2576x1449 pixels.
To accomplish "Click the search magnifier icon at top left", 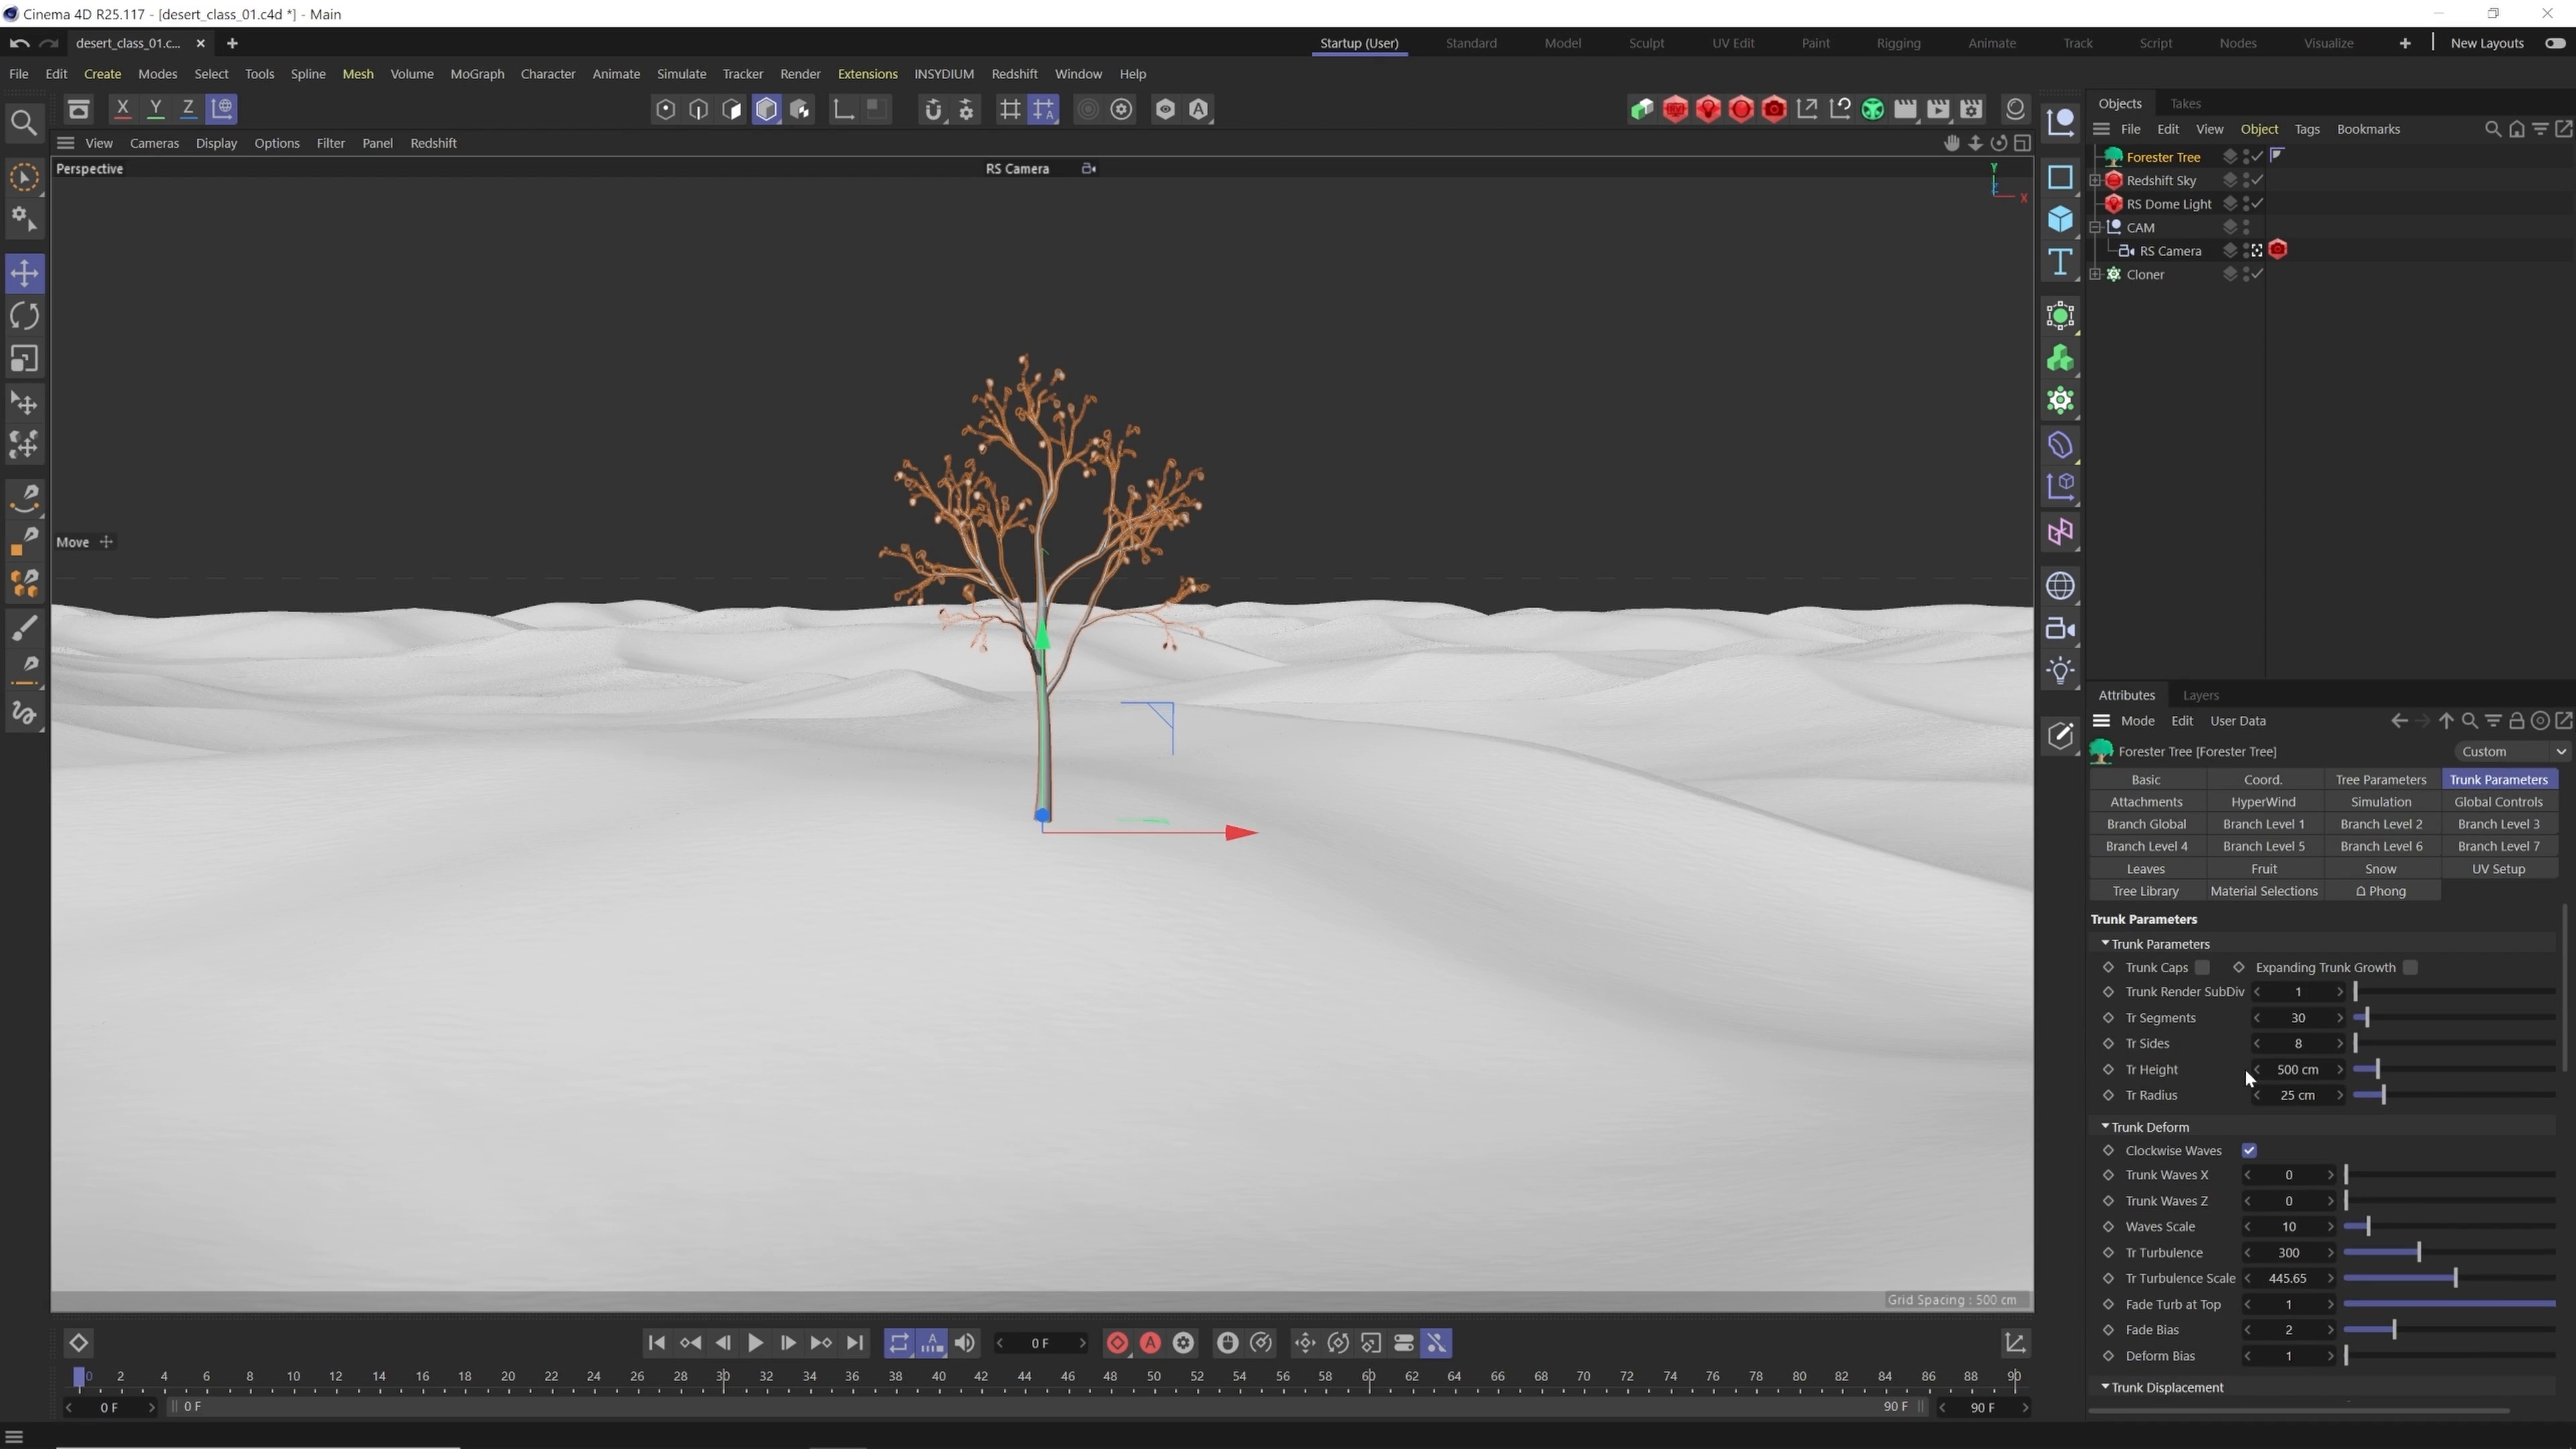I will (x=24, y=122).
